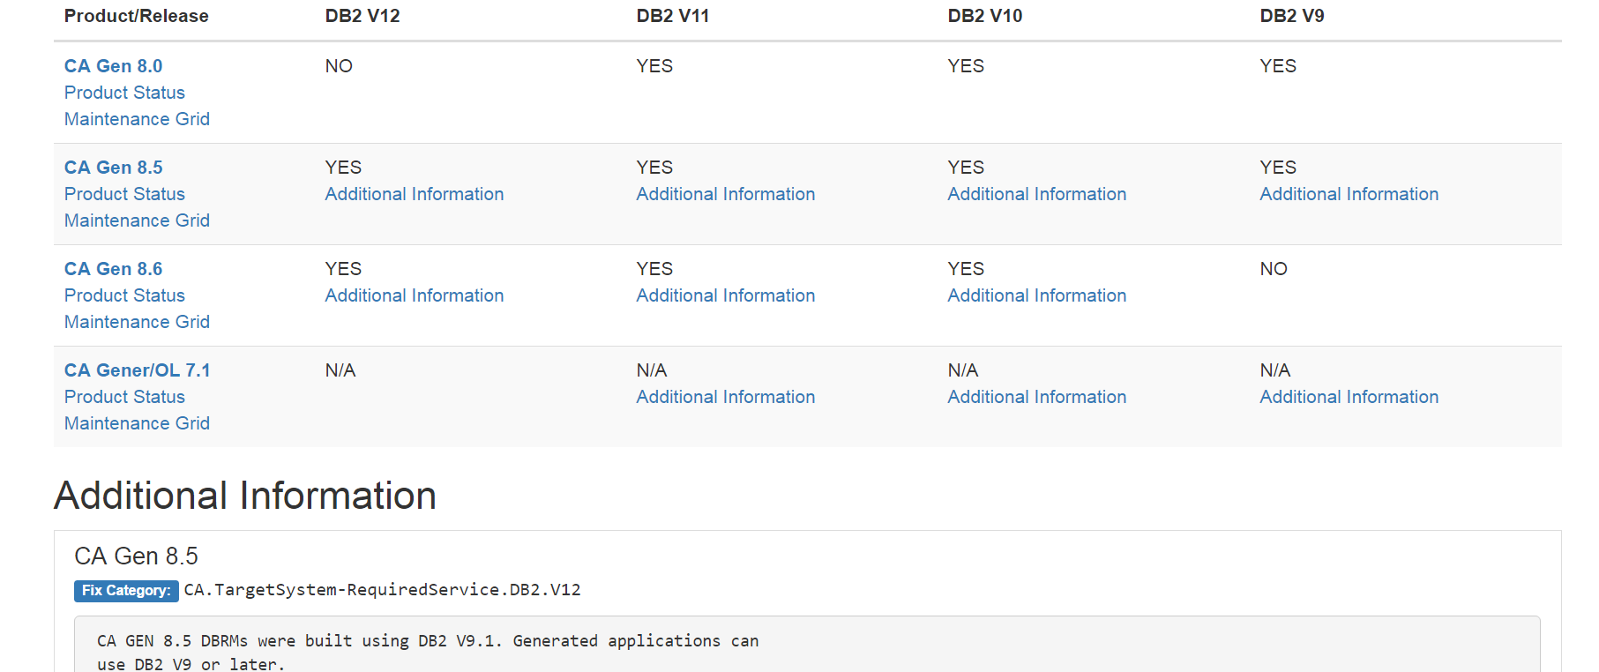Open the CA Gen 8.5 product link

click(113, 167)
